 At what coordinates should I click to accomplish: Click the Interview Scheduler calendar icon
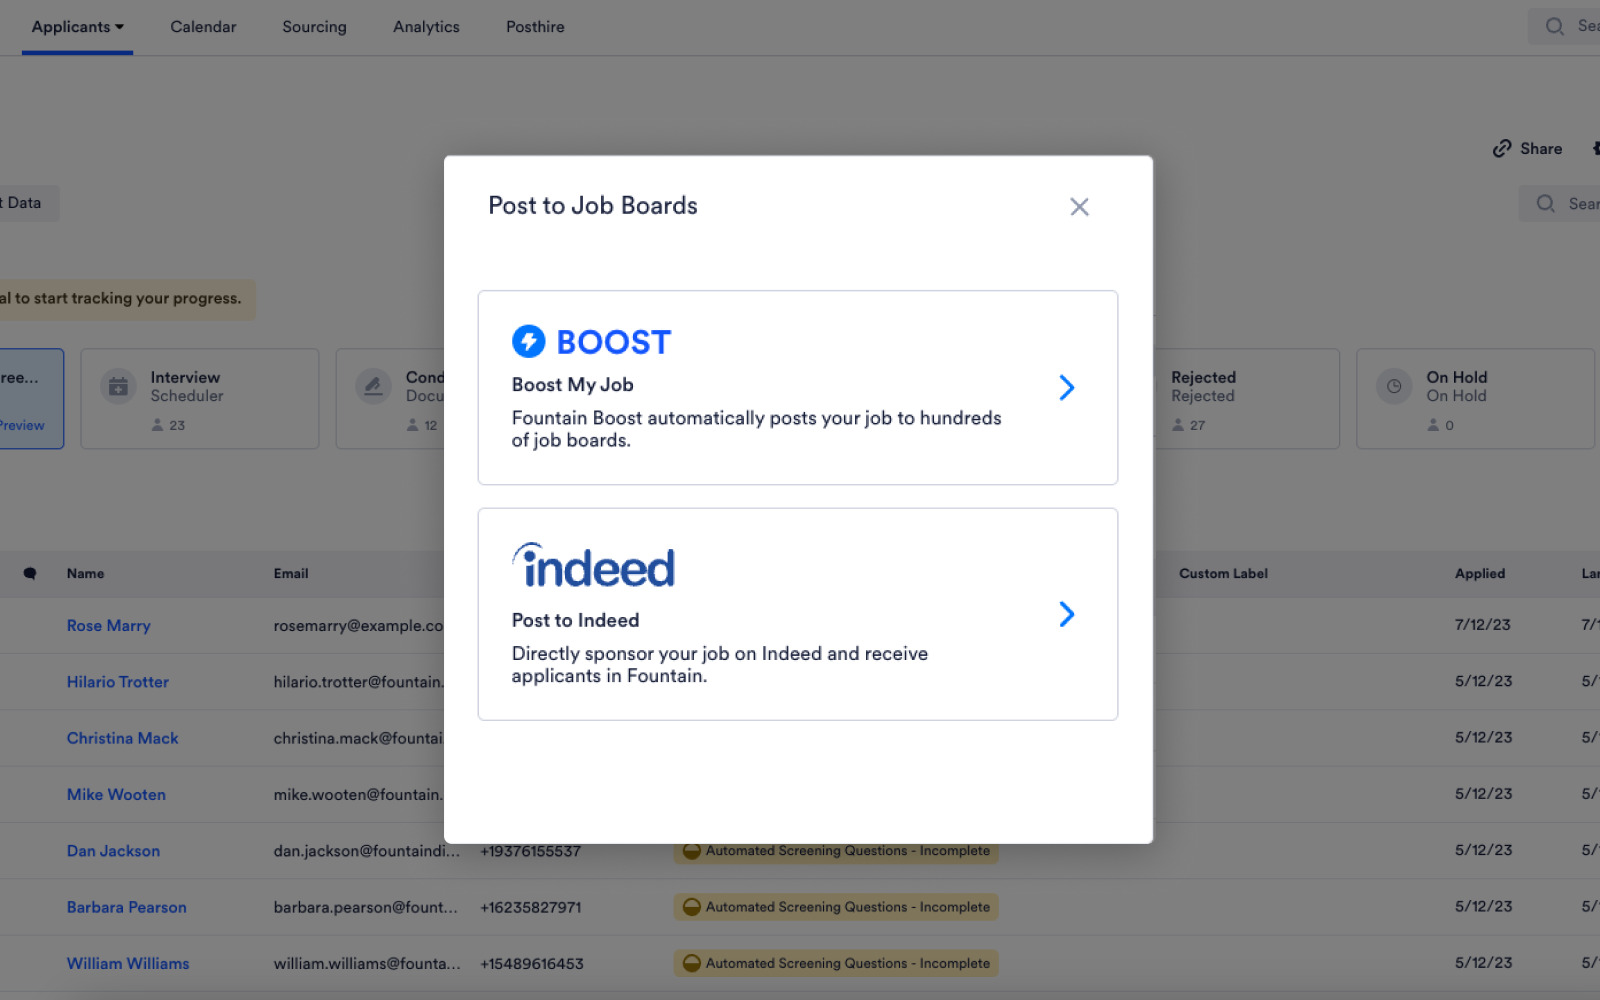[118, 386]
